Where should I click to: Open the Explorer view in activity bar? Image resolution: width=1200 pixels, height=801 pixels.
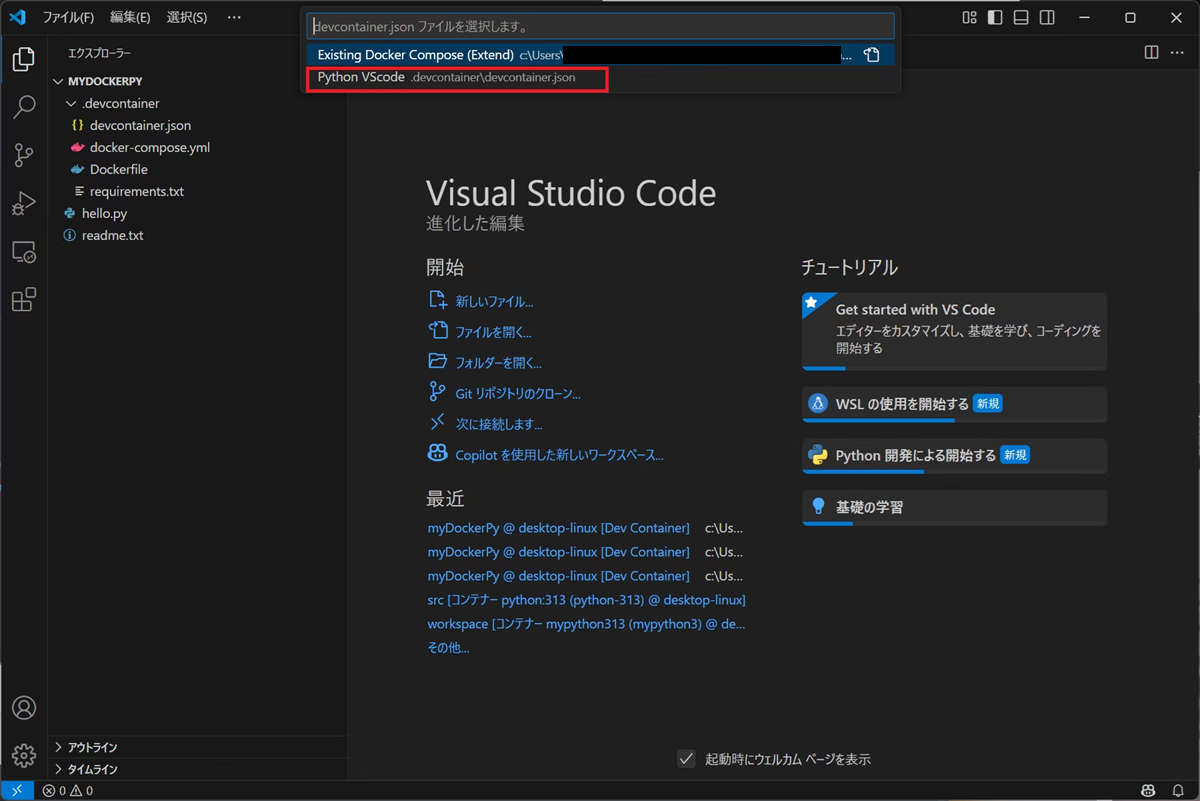(24, 59)
